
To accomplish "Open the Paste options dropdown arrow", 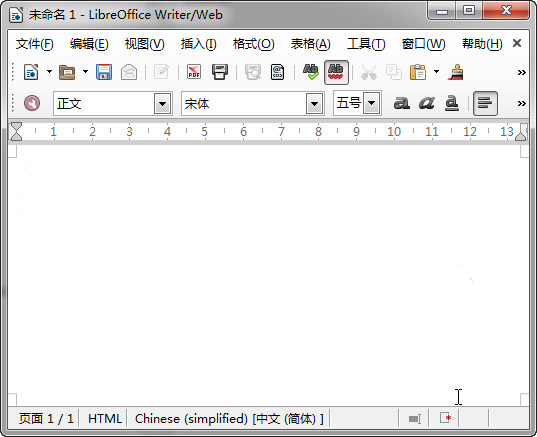I will tap(436, 72).
